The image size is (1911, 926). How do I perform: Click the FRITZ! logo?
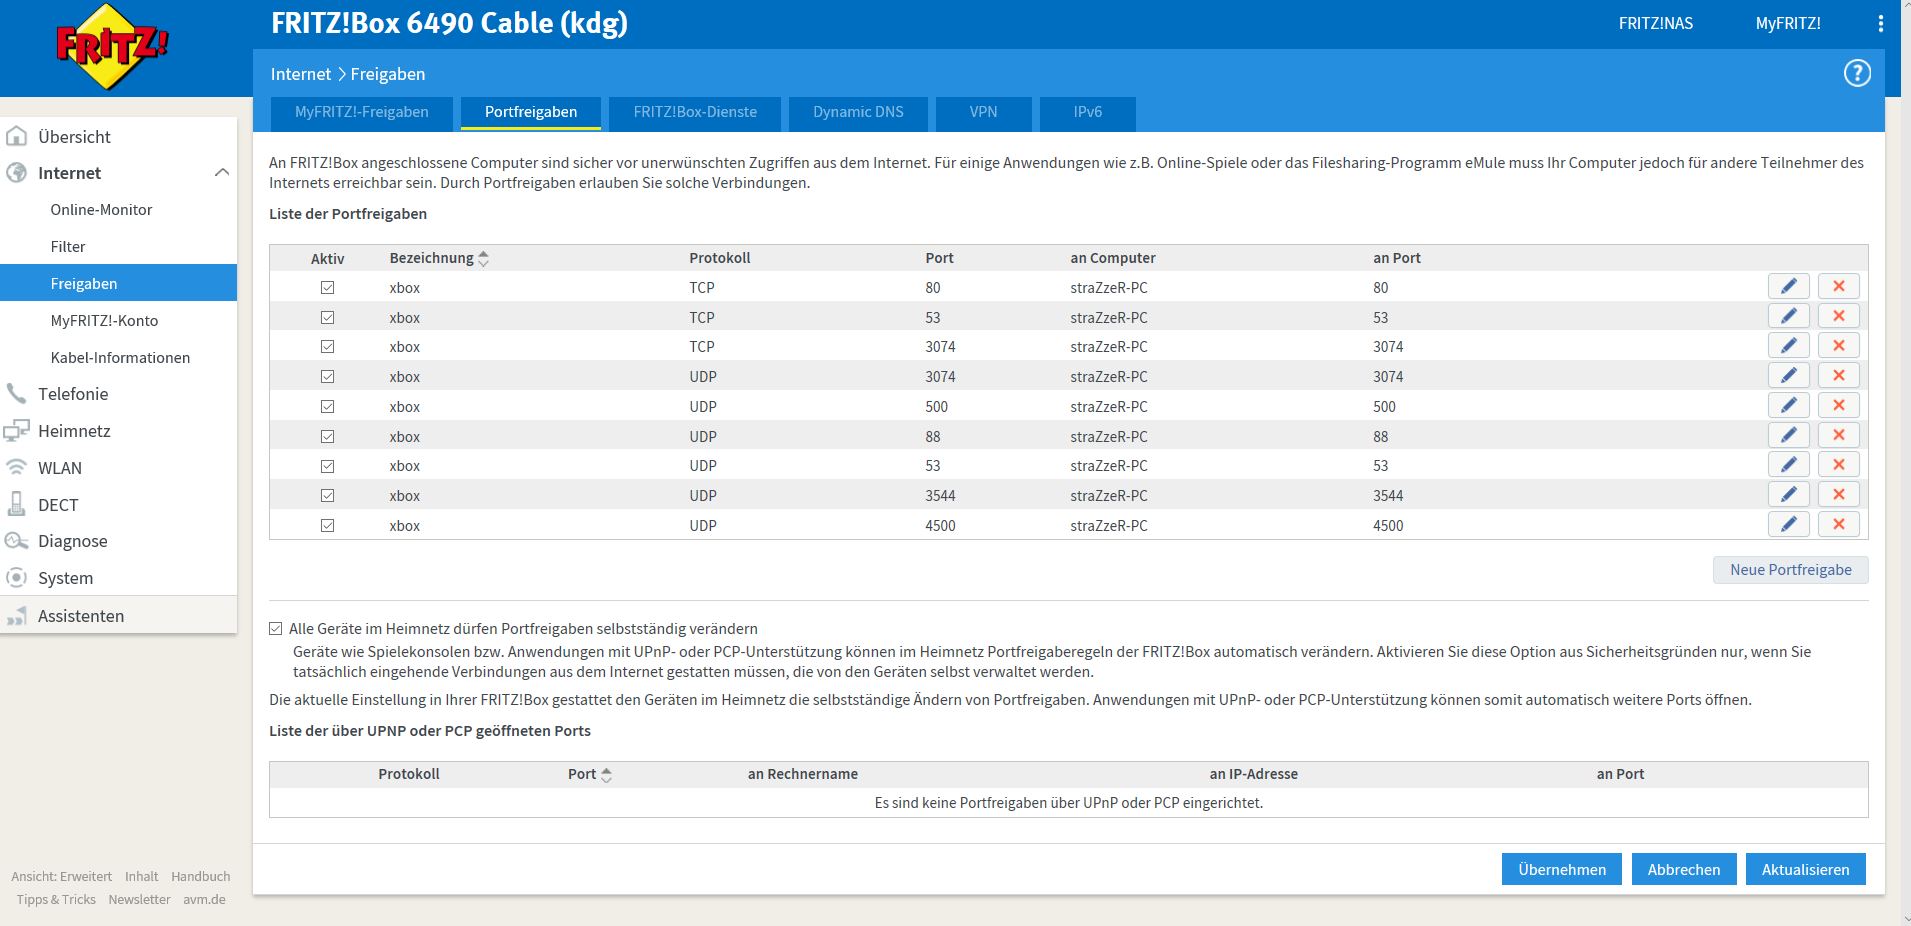pyautogui.click(x=113, y=46)
